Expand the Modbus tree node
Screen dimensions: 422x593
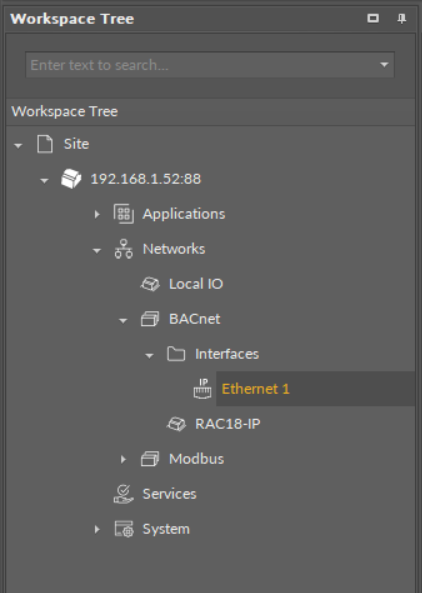click(x=123, y=459)
